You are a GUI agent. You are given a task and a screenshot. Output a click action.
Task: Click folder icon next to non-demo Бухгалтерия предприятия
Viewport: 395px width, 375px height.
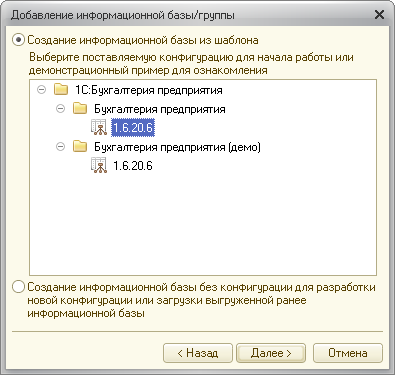(x=80, y=109)
